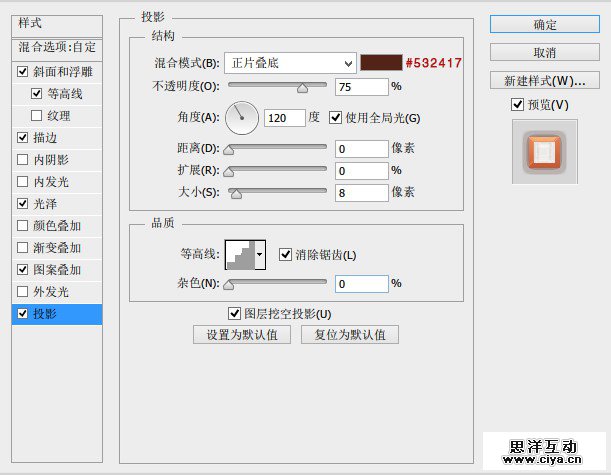The height and width of the screenshot is (475, 611).
Task: Click the 大小 value input field
Action: pyautogui.click(x=361, y=192)
